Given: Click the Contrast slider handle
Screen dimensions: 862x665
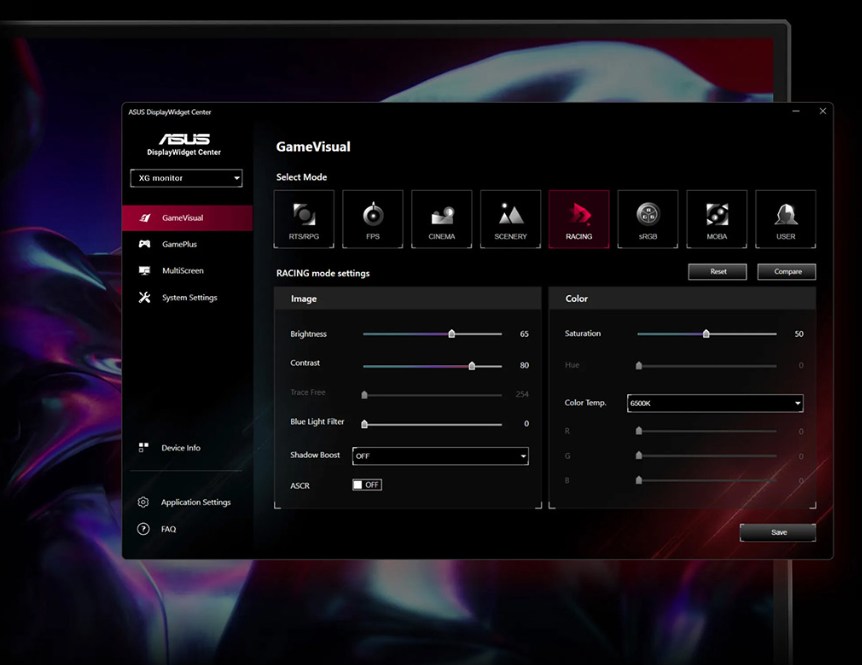Looking at the screenshot, I should pos(472,365).
